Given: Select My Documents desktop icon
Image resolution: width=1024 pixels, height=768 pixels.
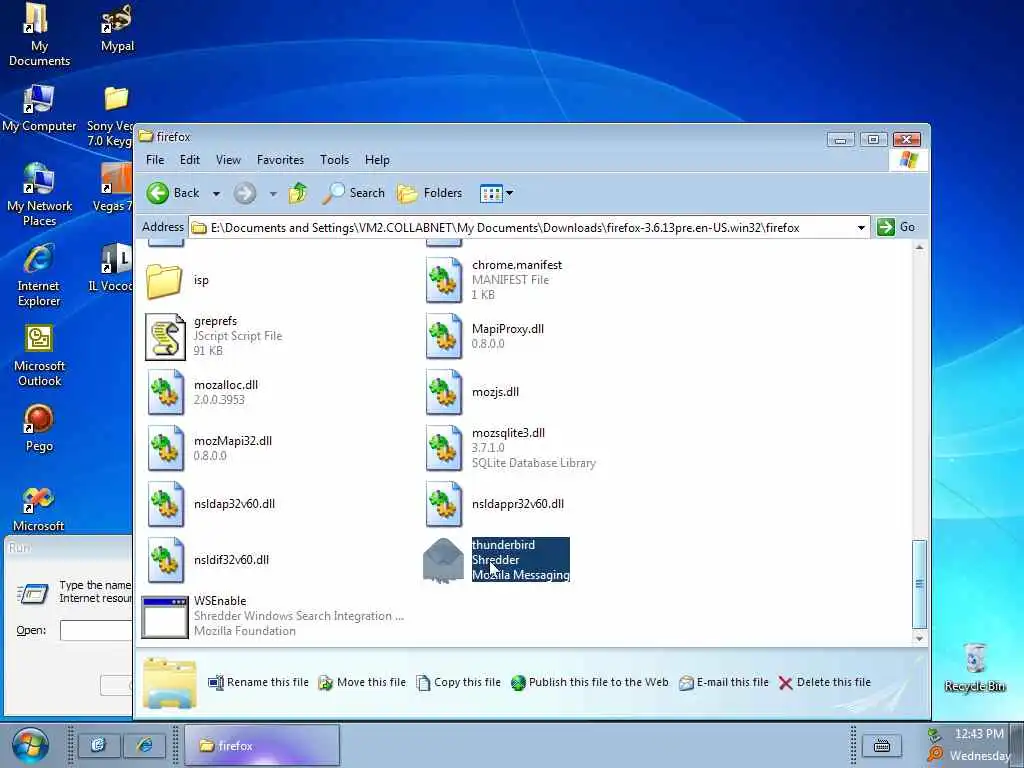Looking at the screenshot, I should click(x=39, y=36).
